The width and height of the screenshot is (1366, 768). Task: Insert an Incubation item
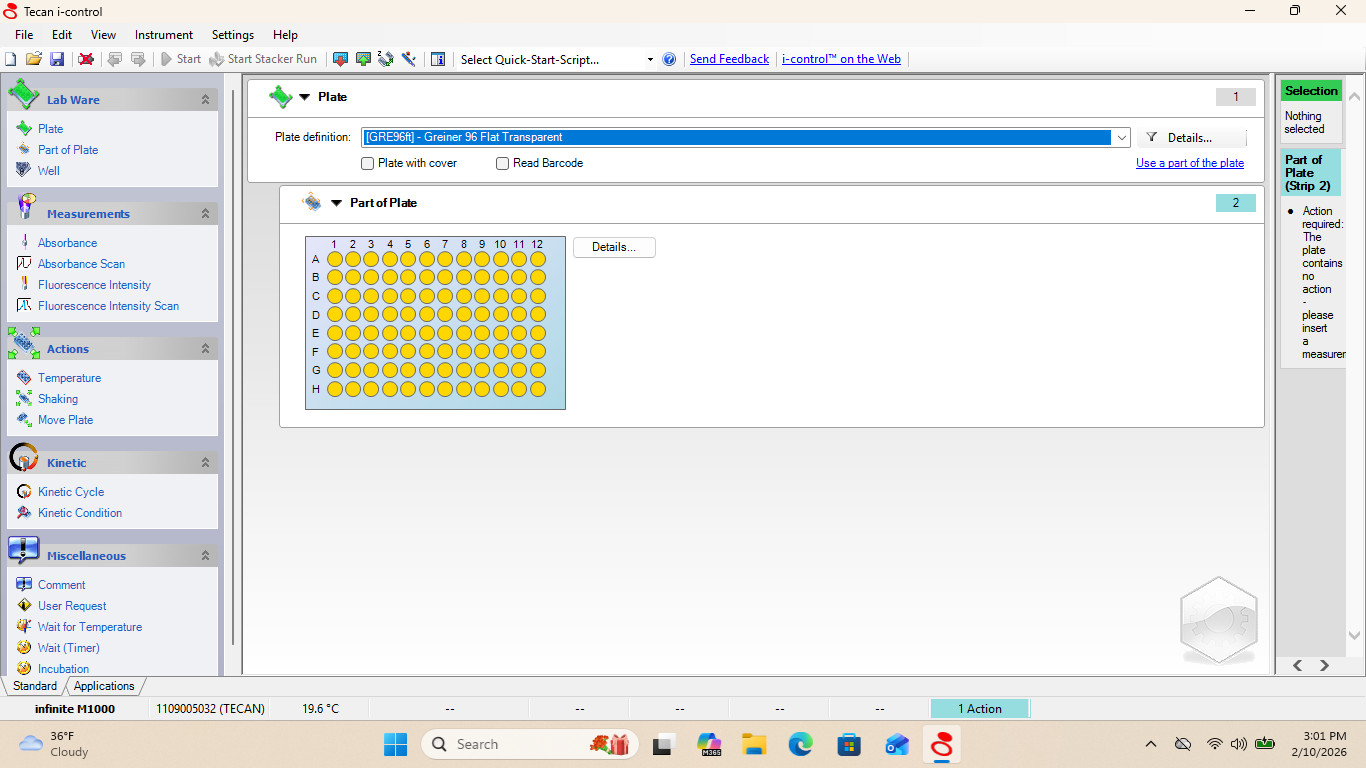[63, 669]
